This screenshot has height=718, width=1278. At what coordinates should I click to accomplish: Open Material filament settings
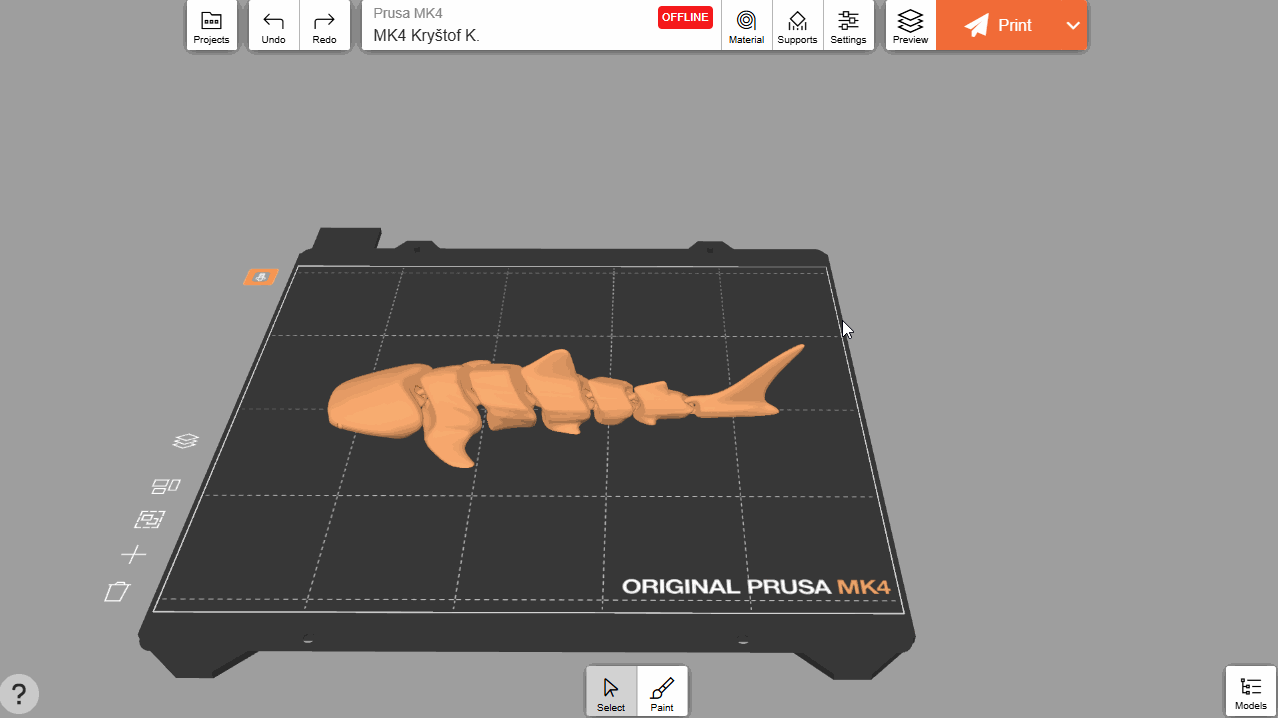[x=746, y=26]
